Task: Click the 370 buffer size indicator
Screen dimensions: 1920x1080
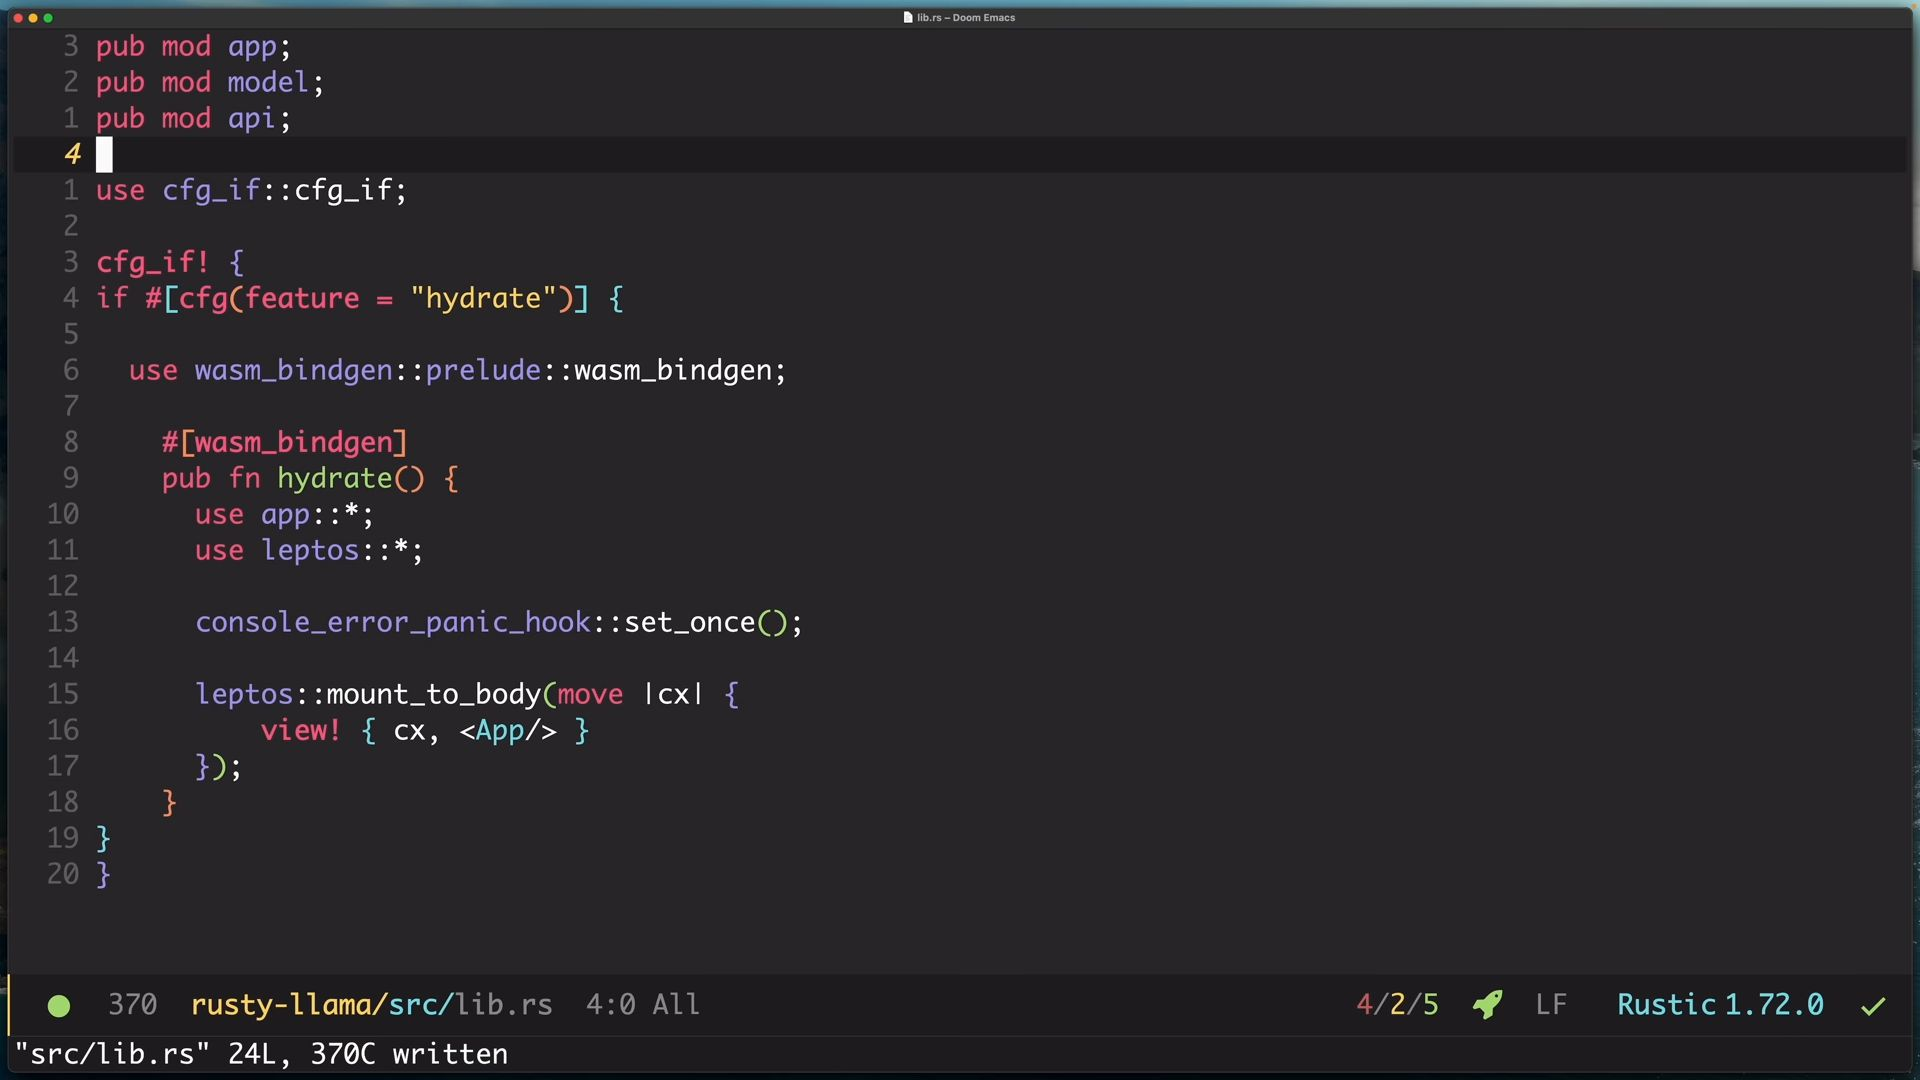Action: (x=132, y=1004)
